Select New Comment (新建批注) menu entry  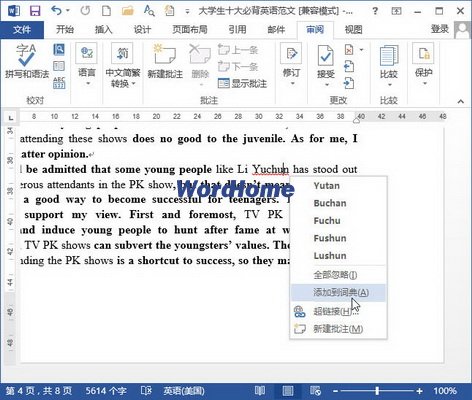(338, 329)
